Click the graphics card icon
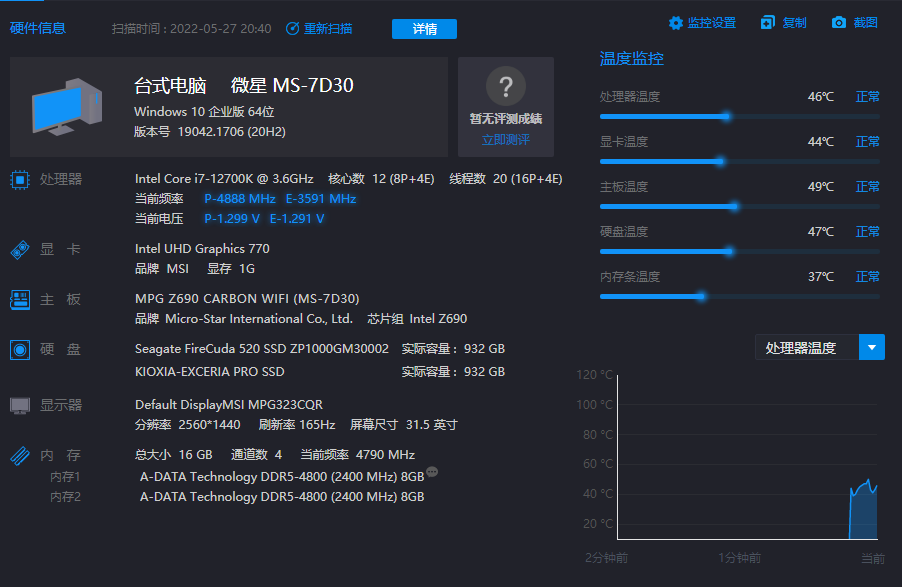The height and width of the screenshot is (587, 902). tap(20, 250)
